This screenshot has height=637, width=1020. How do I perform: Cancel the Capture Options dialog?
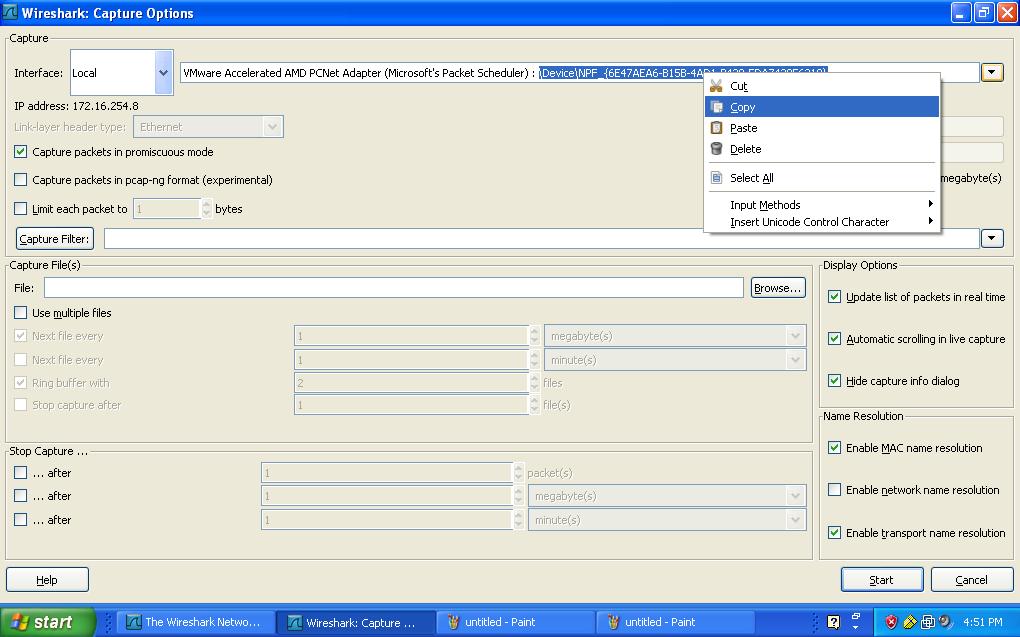coord(971,580)
